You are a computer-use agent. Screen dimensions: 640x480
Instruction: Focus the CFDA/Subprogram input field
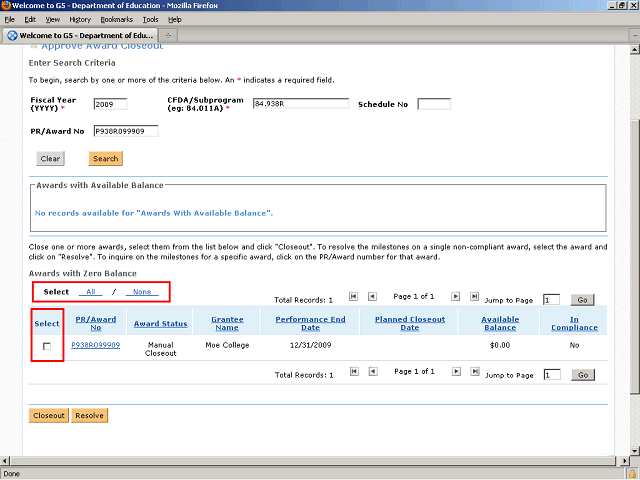(301, 104)
